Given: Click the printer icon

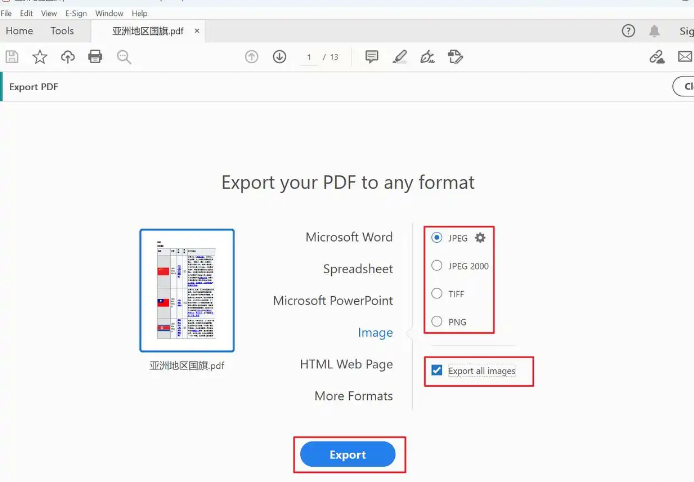Looking at the screenshot, I should click(95, 57).
